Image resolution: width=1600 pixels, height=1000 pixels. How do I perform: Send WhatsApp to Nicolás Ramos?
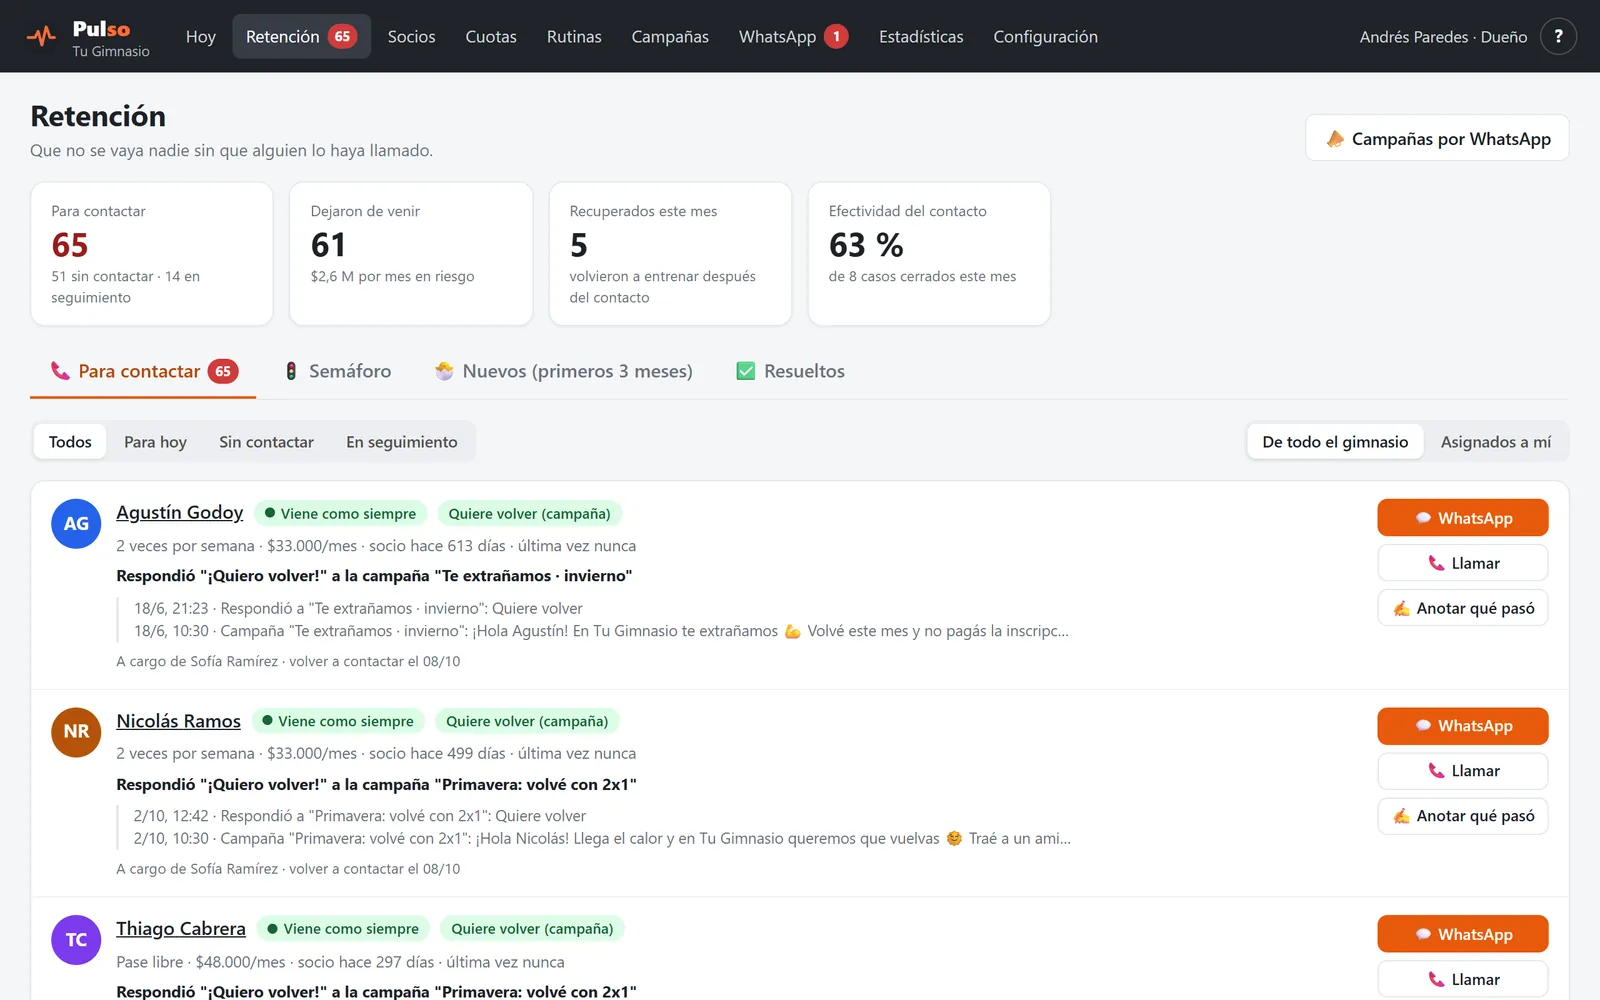point(1463,725)
